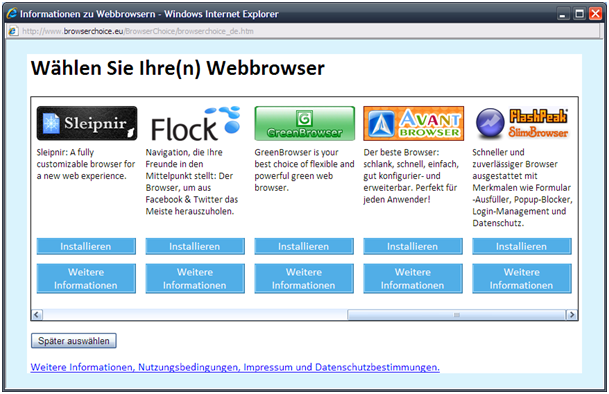Click the Sleipnir description text

pyautogui.click(x=86, y=164)
